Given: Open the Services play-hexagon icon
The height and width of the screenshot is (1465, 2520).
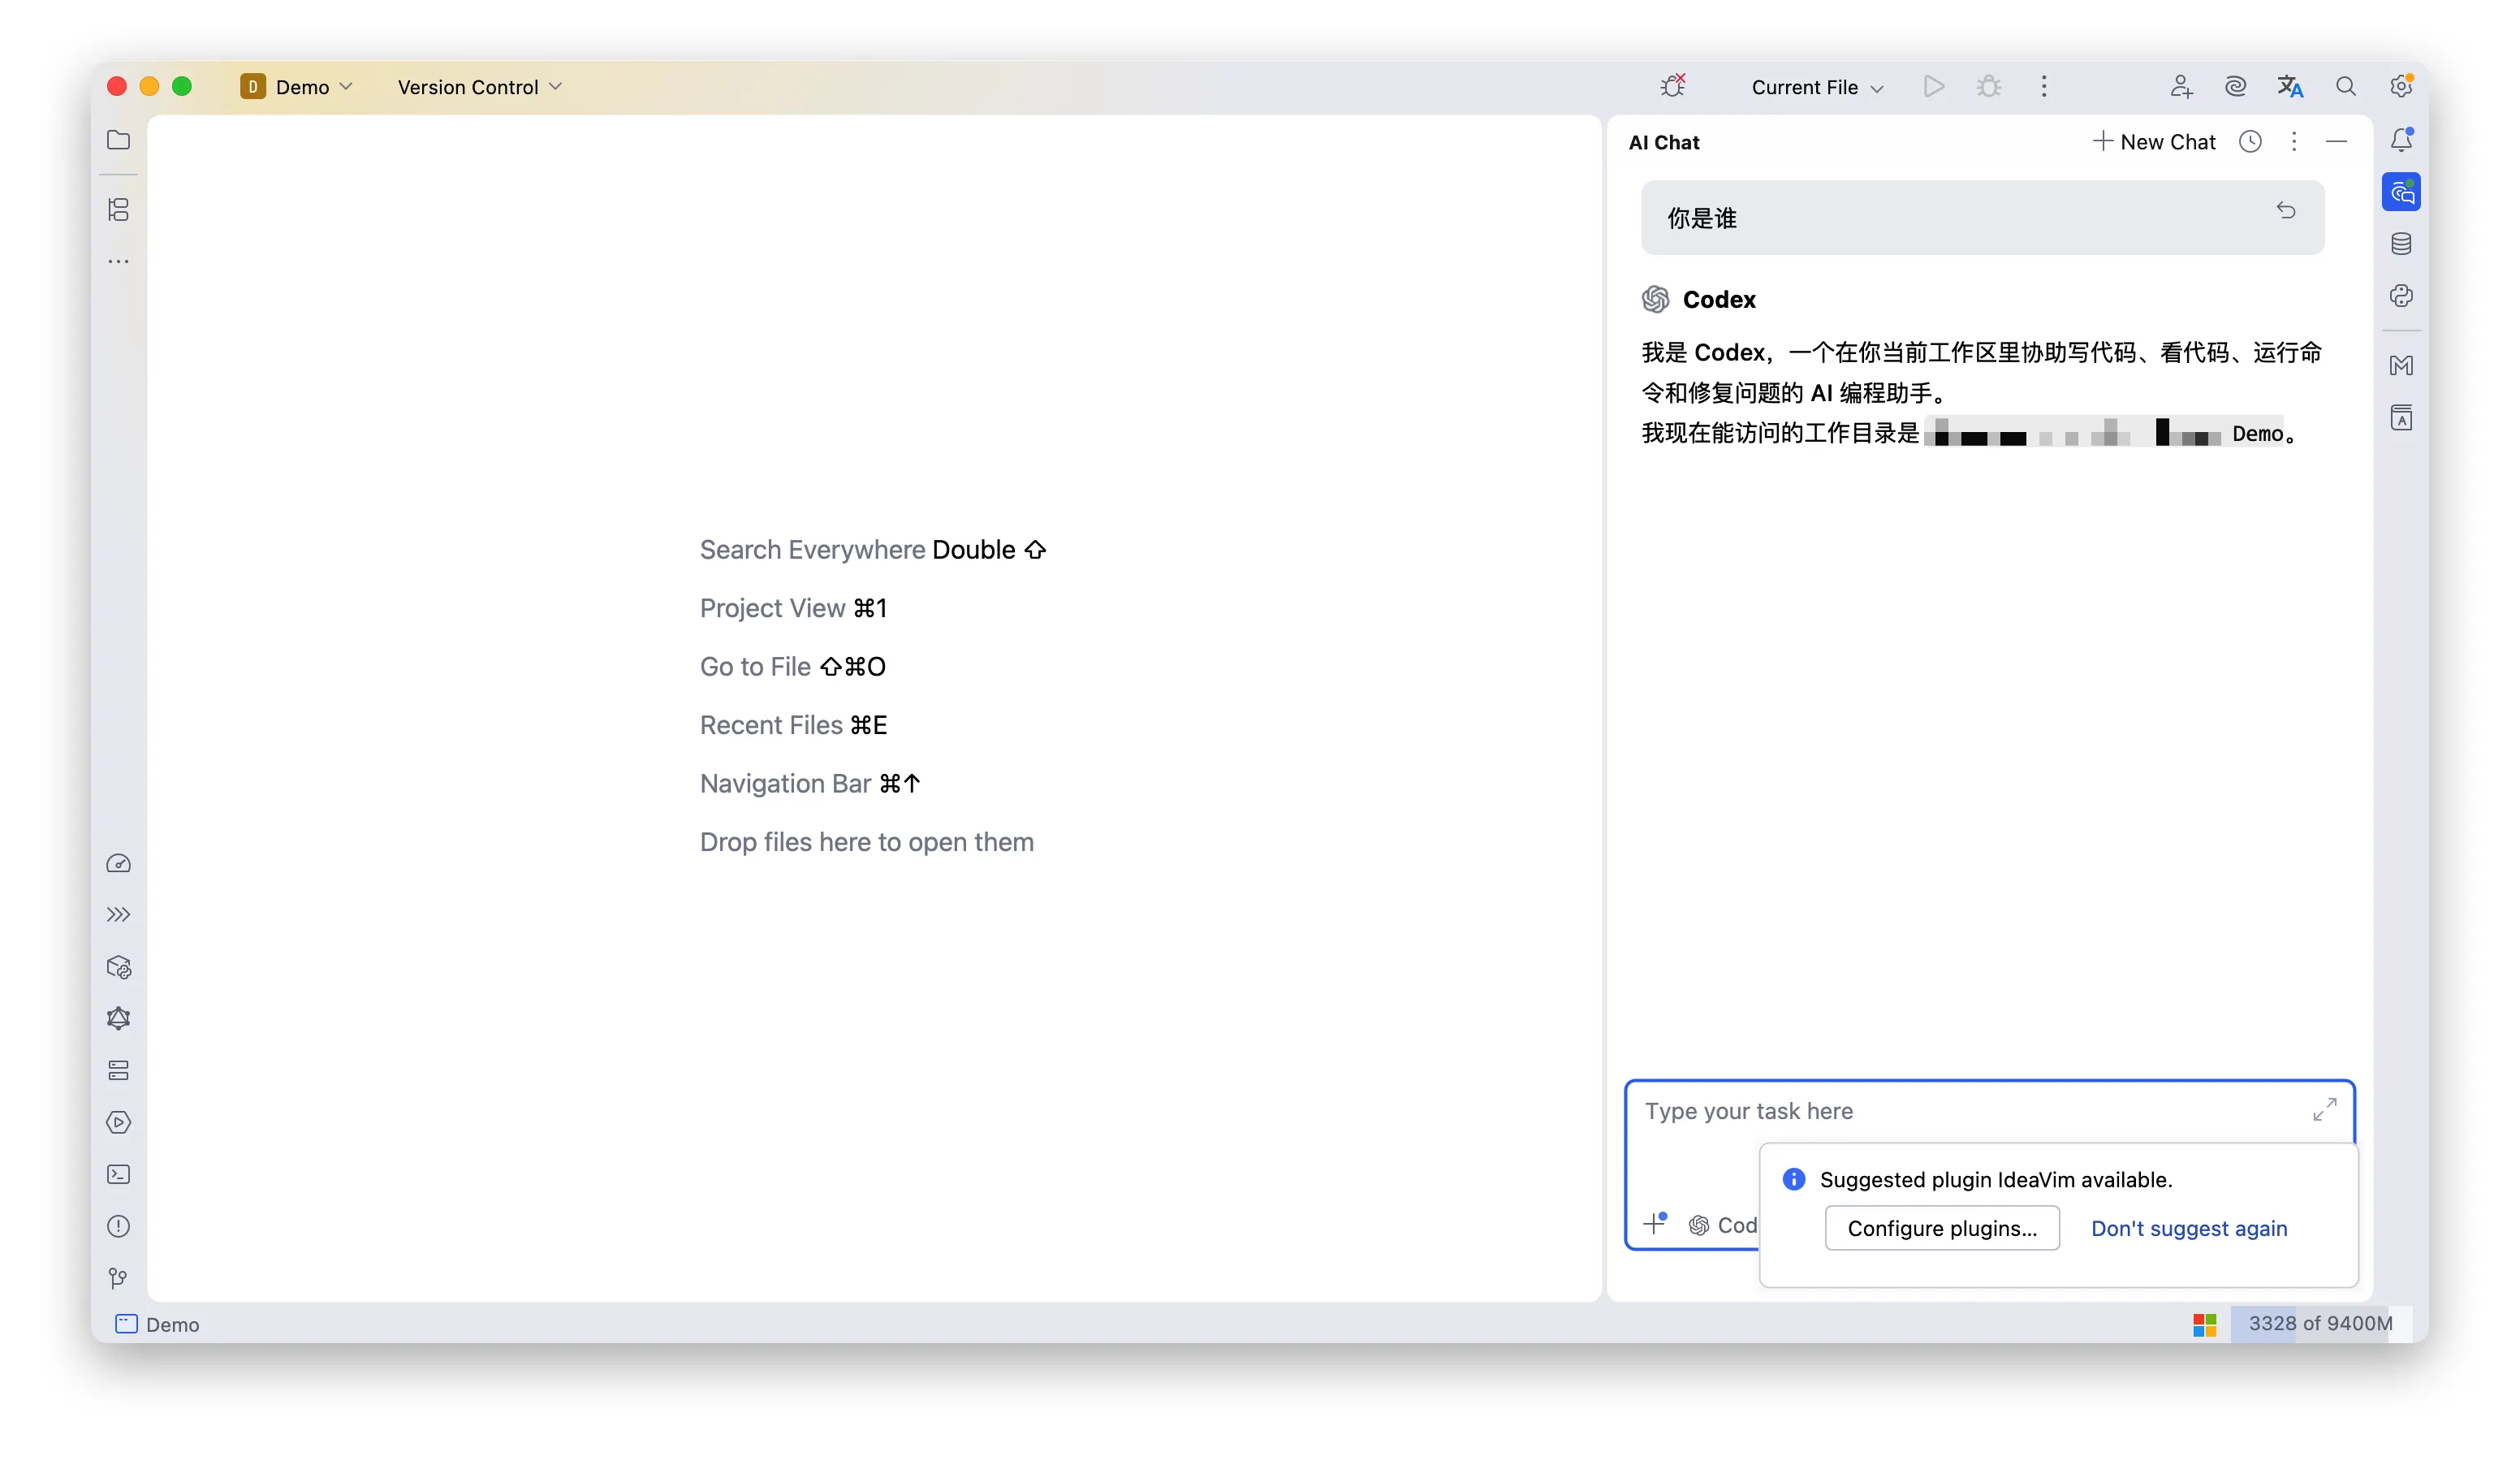Looking at the screenshot, I should [x=118, y=1123].
